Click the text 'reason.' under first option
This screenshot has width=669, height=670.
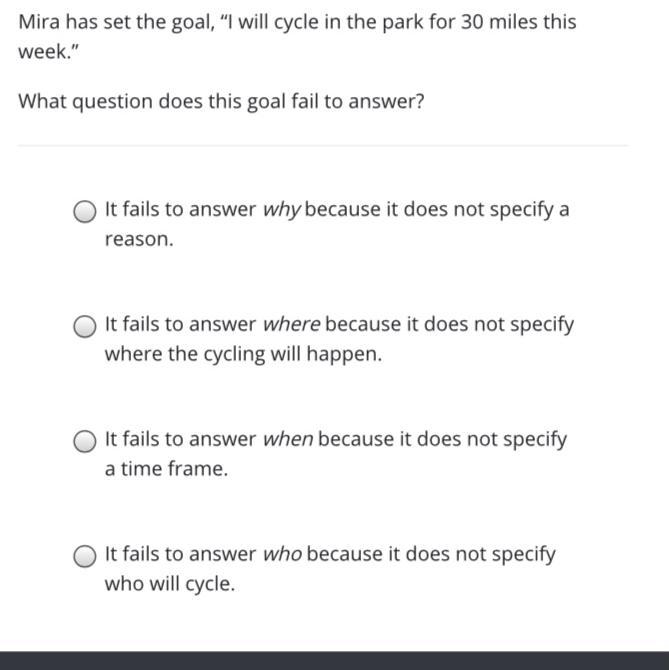[x=139, y=240]
